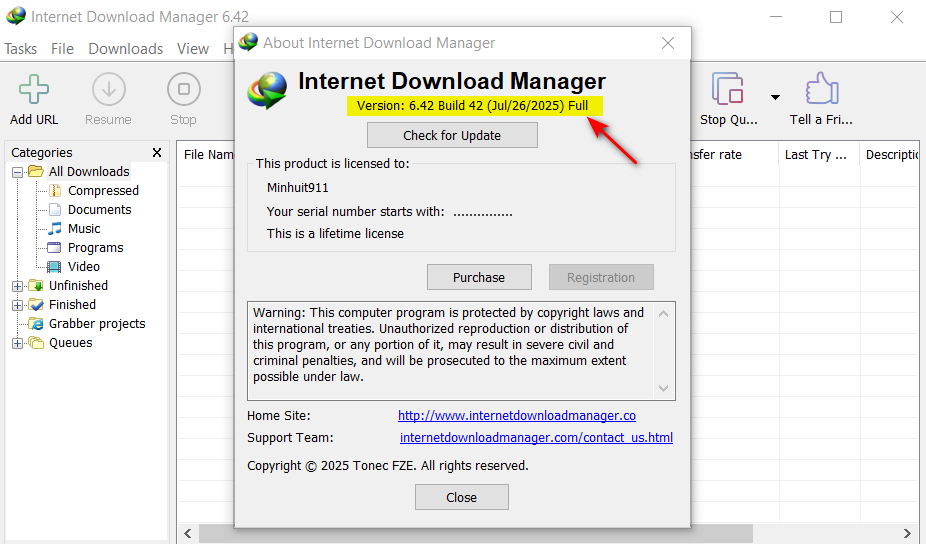Click the Tell a Friend thumbs-up icon
The height and width of the screenshot is (544, 926).
click(x=821, y=89)
